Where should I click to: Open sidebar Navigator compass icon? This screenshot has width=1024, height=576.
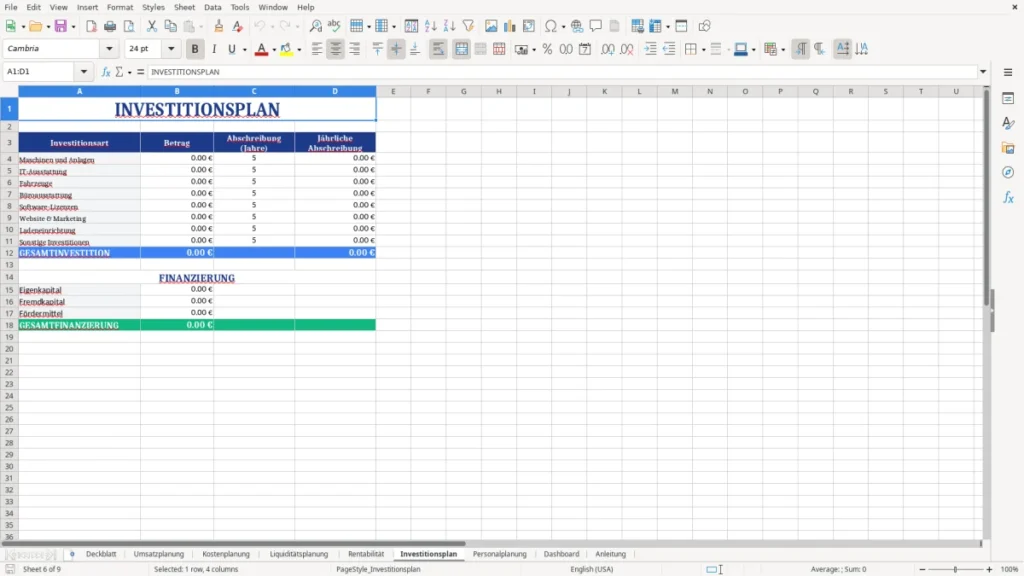coord(1008,172)
